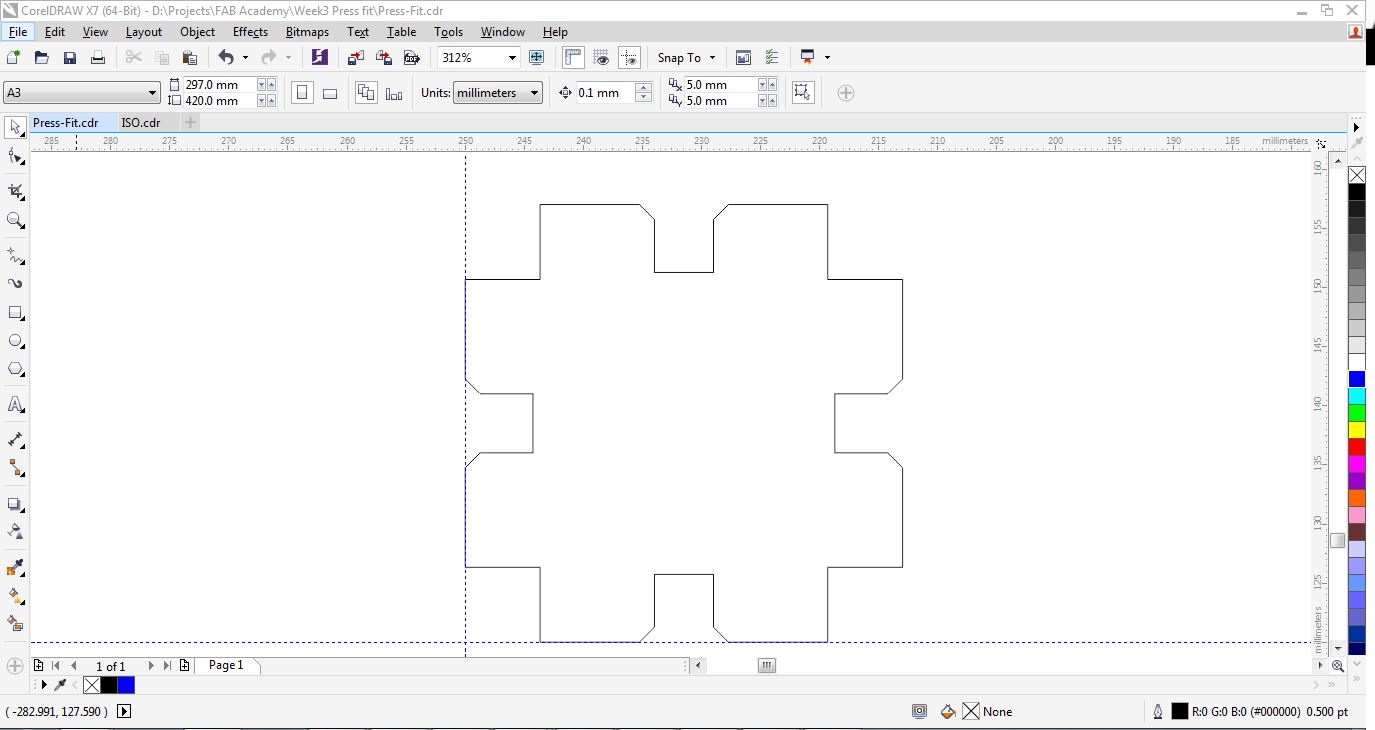Select the Smart Fill tool
The height and width of the screenshot is (730, 1375).
[x=16, y=624]
